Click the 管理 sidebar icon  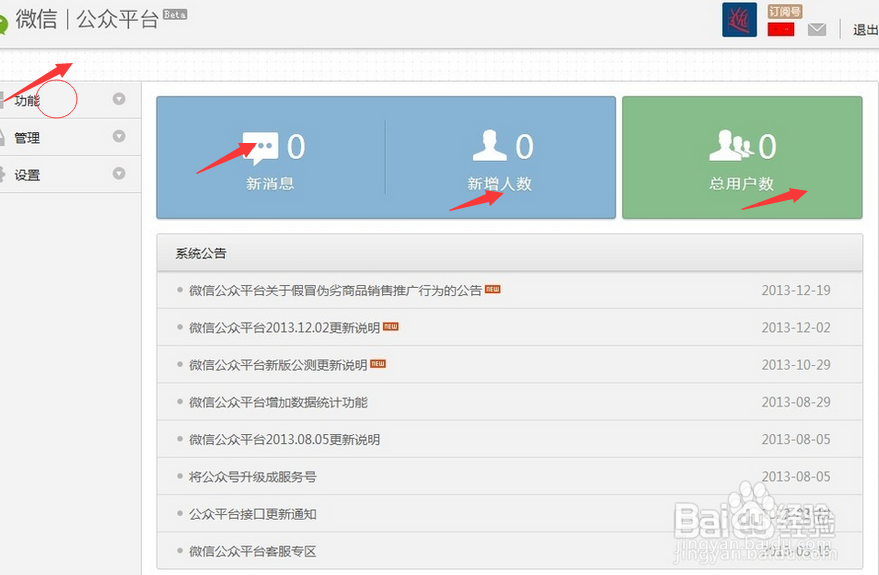coord(2,137)
